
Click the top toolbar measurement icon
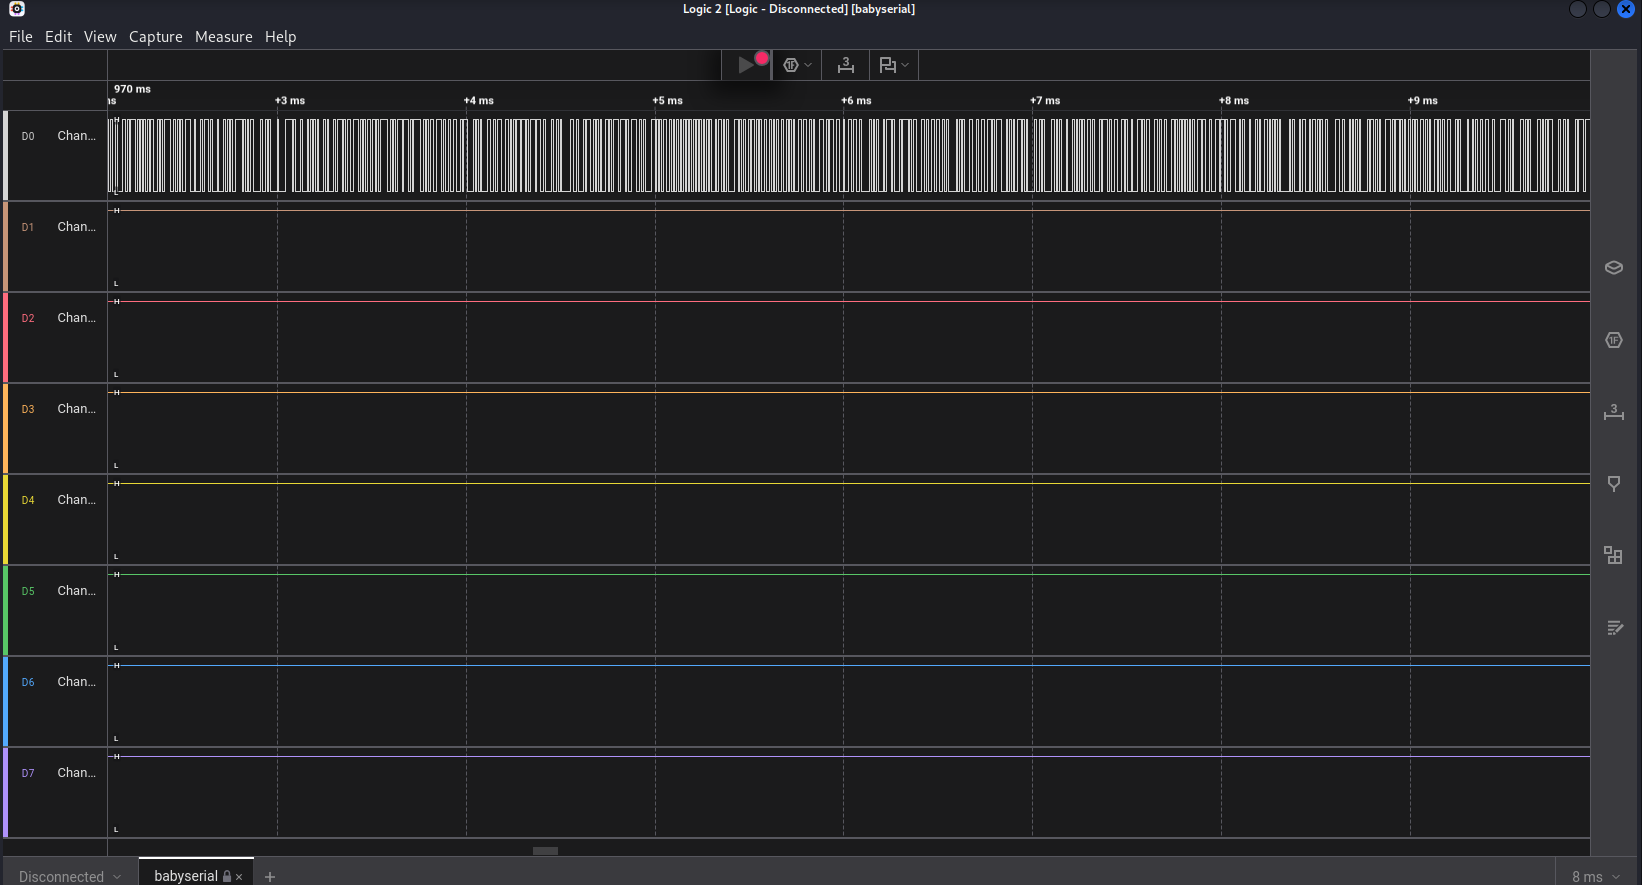click(845, 65)
